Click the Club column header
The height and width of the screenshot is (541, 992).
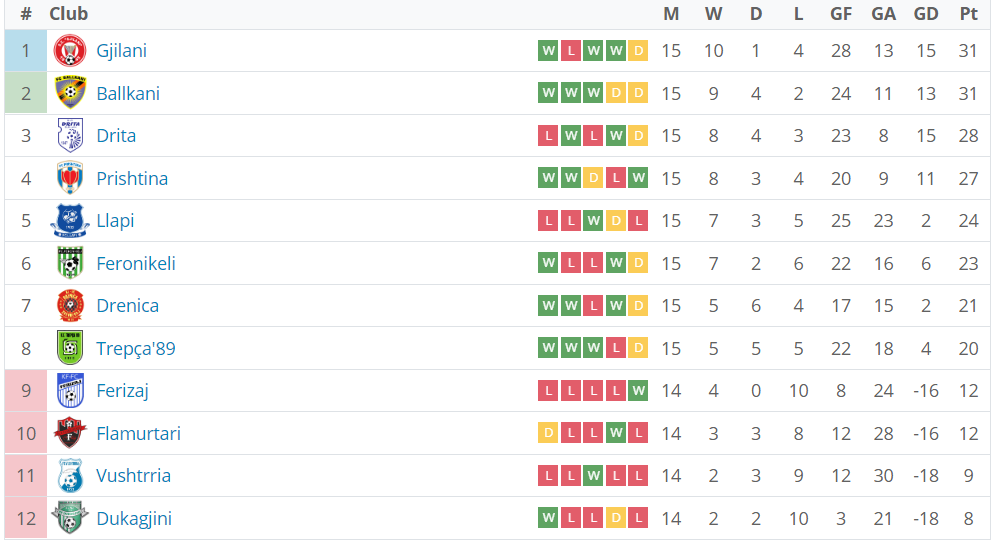(x=68, y=14)
